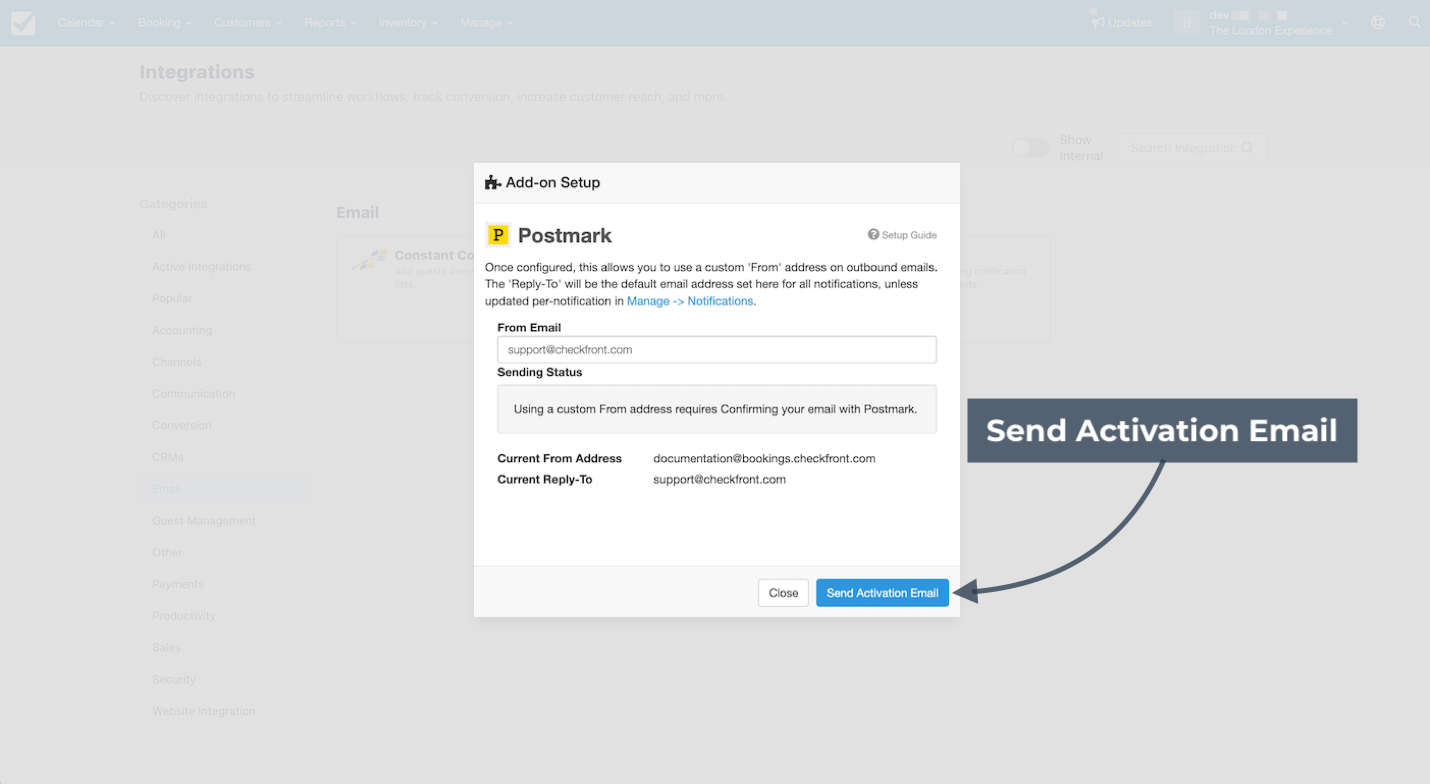The width and height of the screenshot is (1430, 784).
Task: Click the Postmark P logo
Action: click(x=498, y=235)
